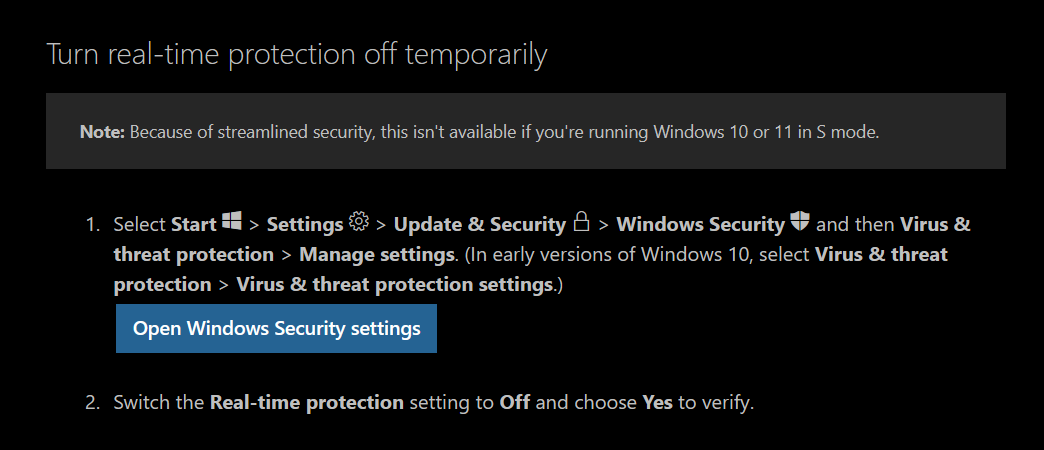Screen dimensions: 1044x450
Task: Click the Windows Start logo icon
Action: [232, 221]
